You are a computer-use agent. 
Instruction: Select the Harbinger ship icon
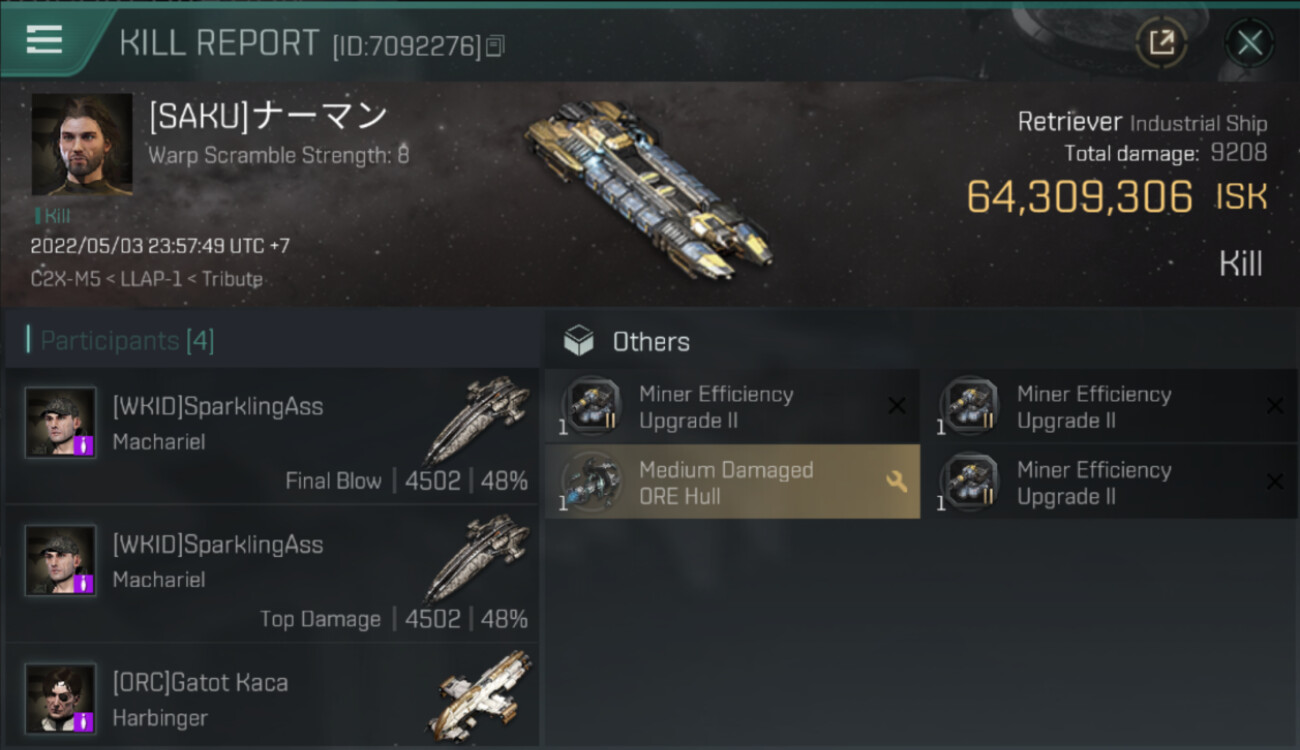click(484, 695)
